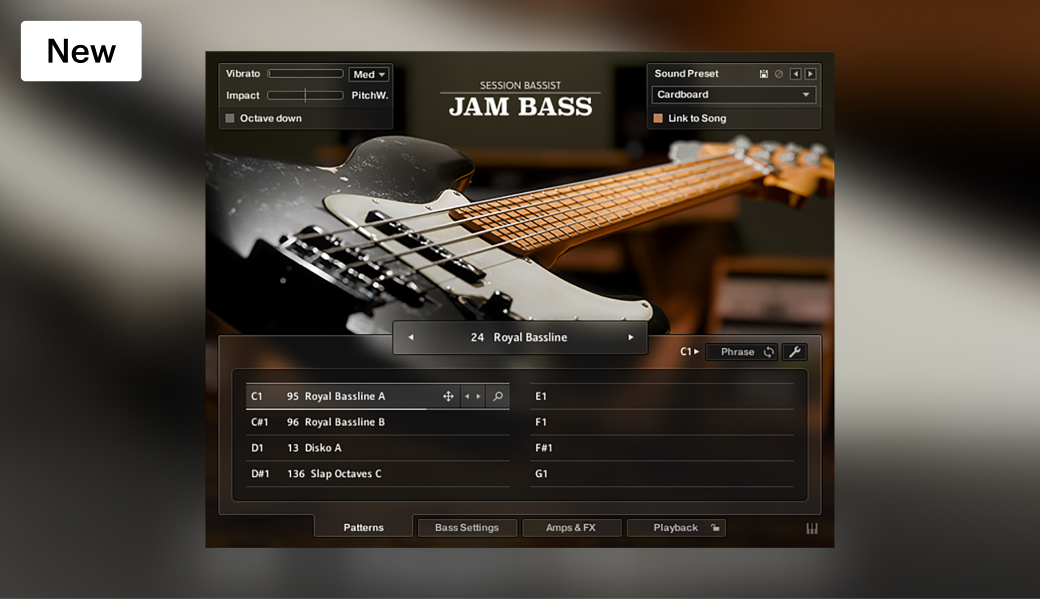Open the Playback tab

(675, 527)
